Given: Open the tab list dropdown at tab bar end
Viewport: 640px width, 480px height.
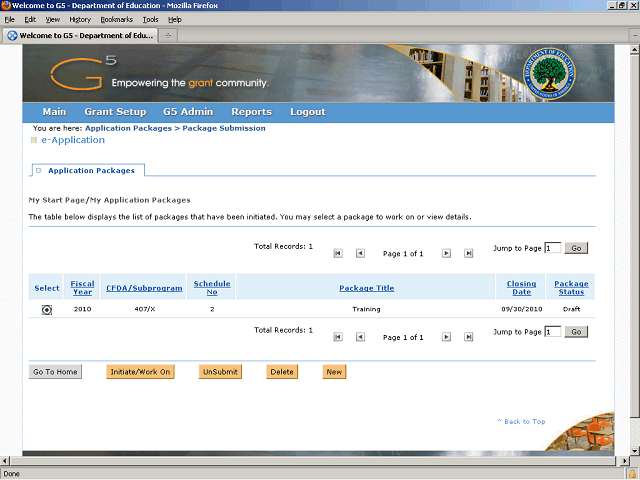Looking at the screenshot, I should tap(635, 36).
